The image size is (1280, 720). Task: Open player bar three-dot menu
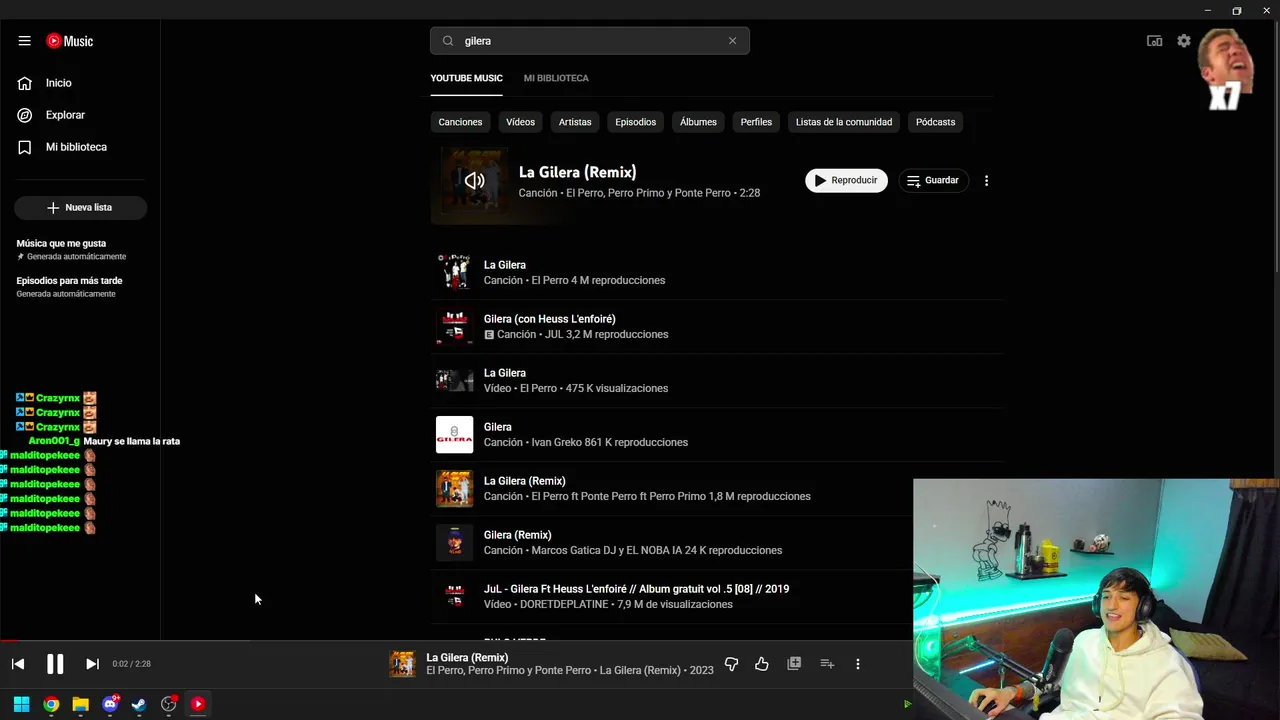(857, 664)
